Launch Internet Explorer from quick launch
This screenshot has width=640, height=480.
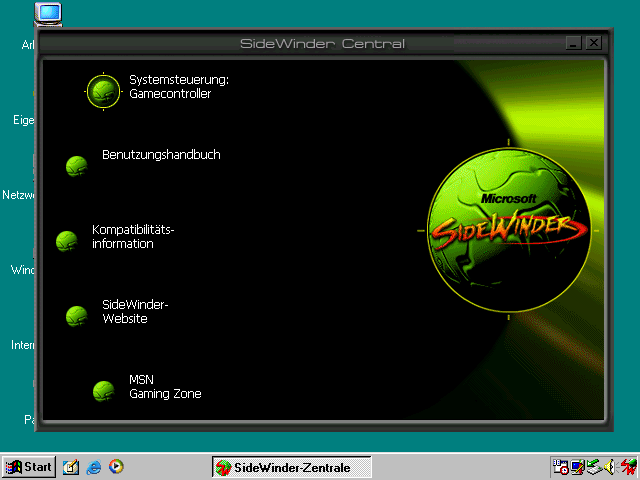tap(93, 467)
